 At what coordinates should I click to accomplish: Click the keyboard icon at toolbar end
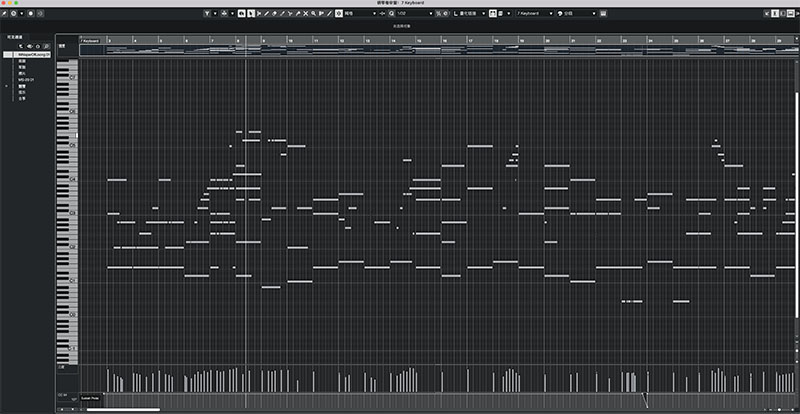click(603, 13)
